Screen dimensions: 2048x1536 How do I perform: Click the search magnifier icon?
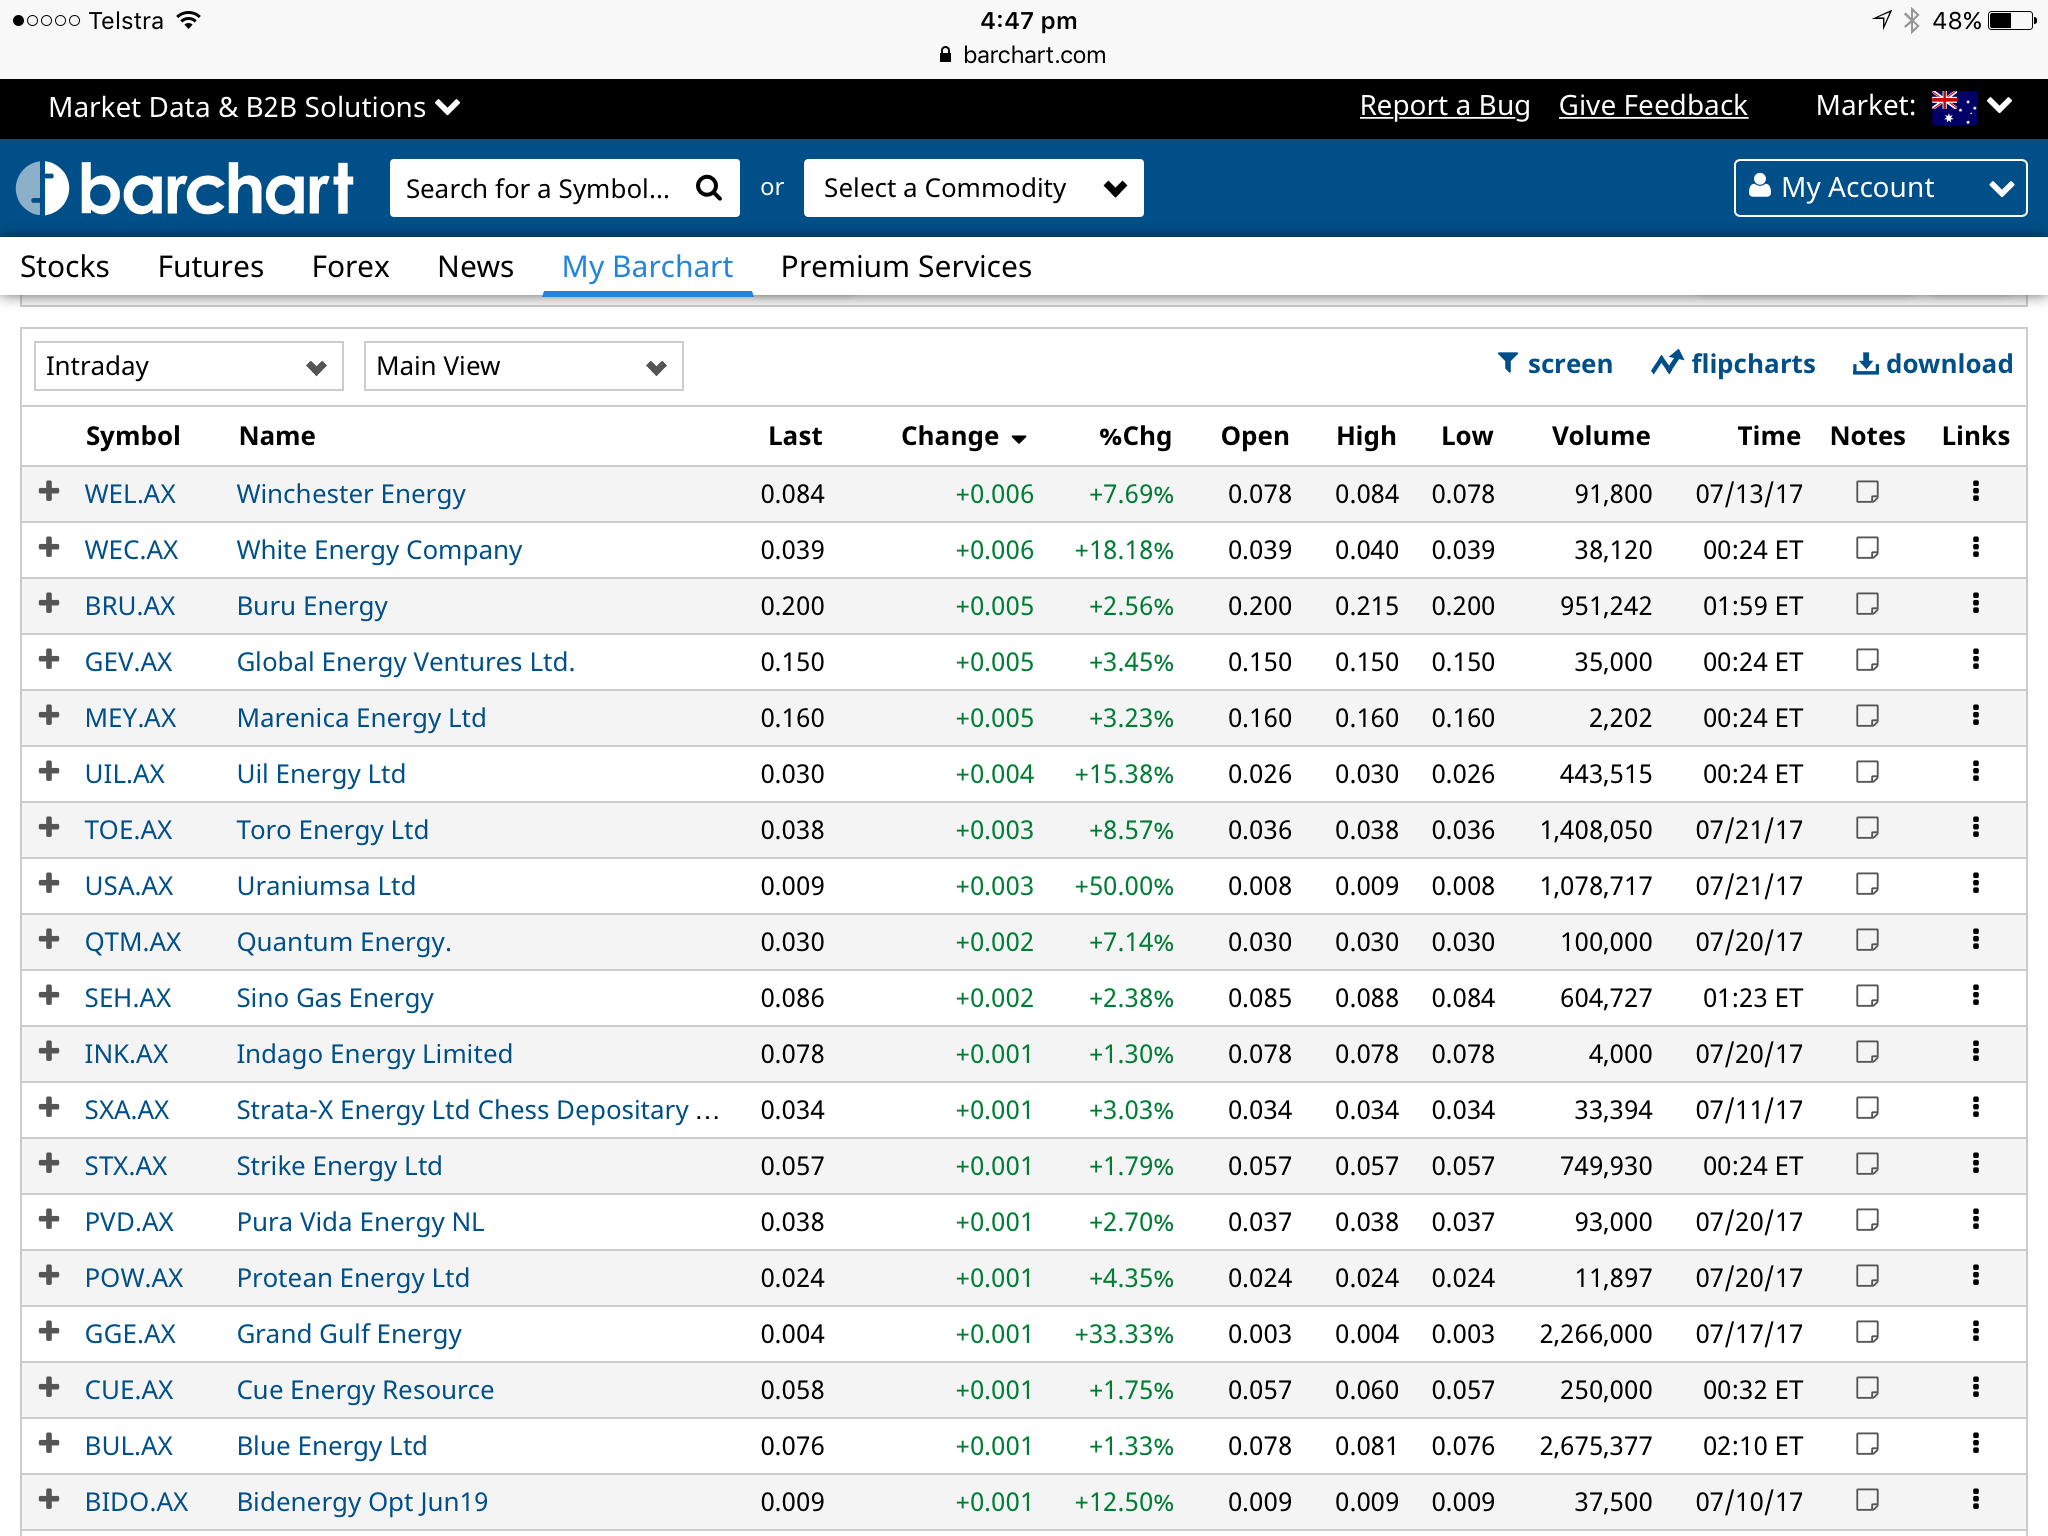(x=709, y=188)
